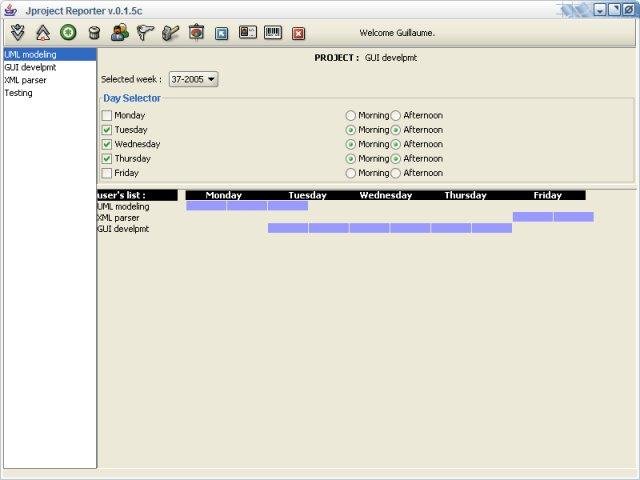Image resolution: width=640 pixels, height=480 pixels.
Task: Click XML parser row label in schedule
Action: 118,218
